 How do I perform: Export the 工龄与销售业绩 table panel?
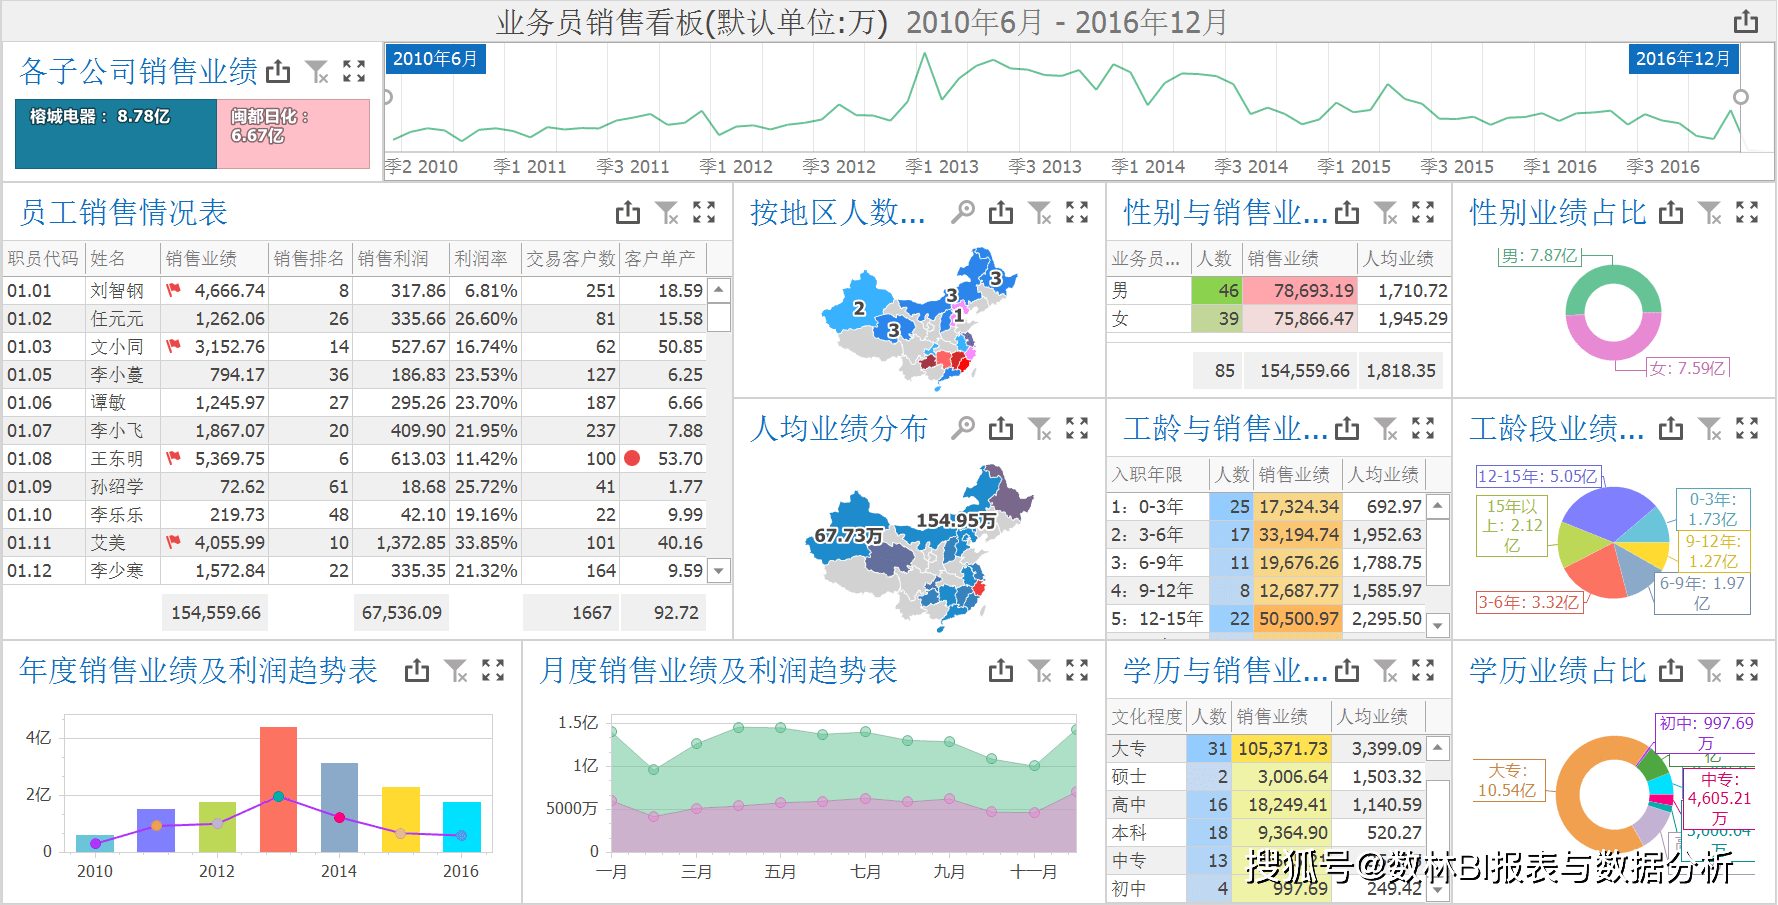coord(1347,428)
